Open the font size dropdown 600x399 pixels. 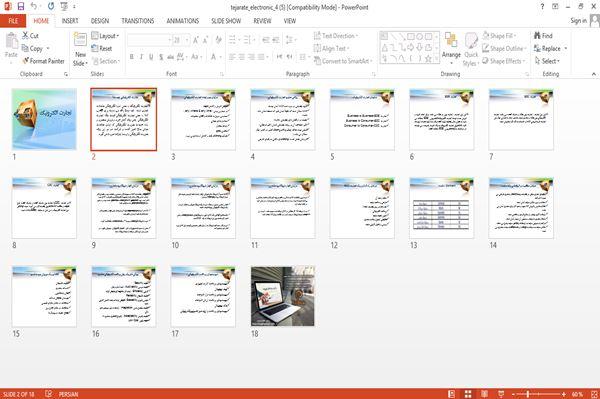coord(187,40)
